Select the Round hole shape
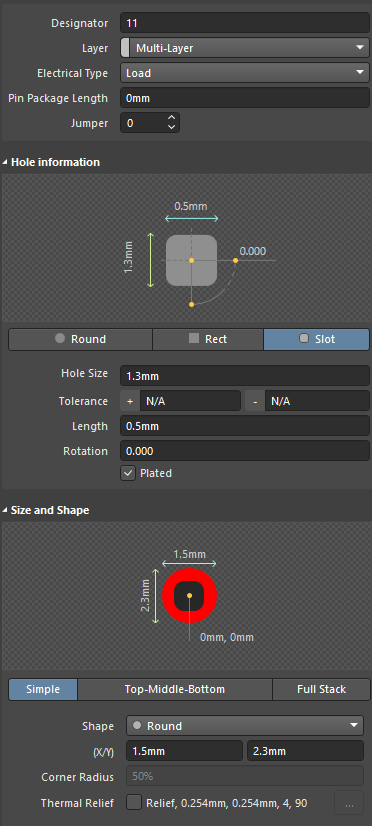This screenshot has height=826, width=372. coord(81,339)
